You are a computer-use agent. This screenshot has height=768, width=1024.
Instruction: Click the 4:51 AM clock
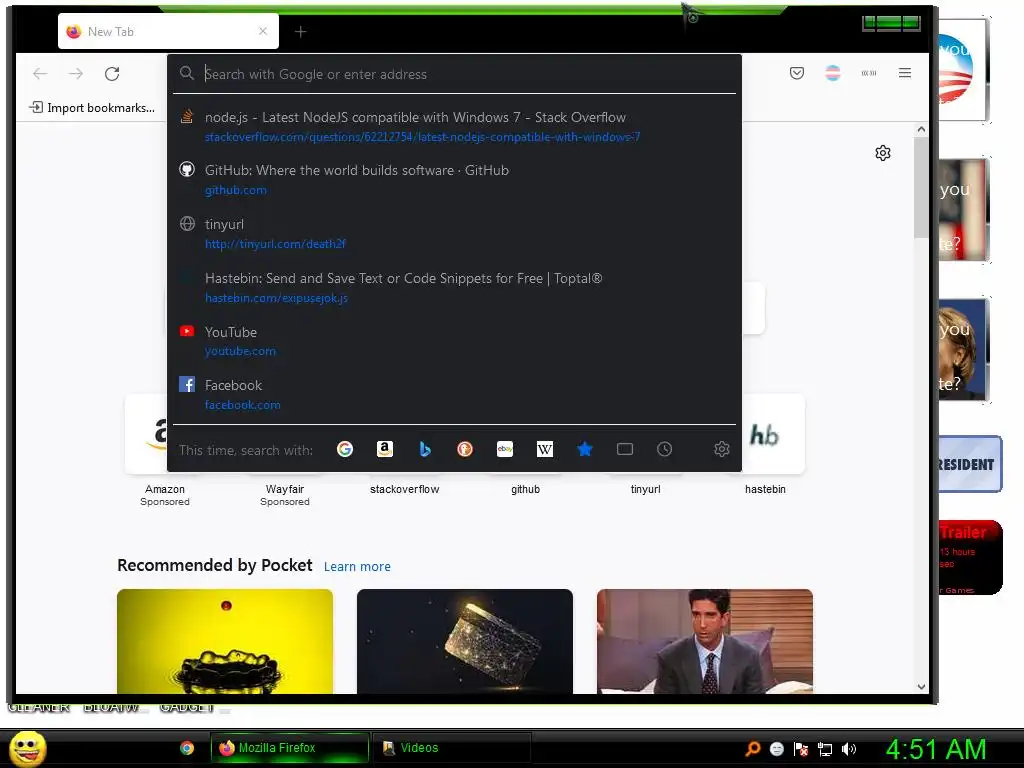(x=936, y=749)
